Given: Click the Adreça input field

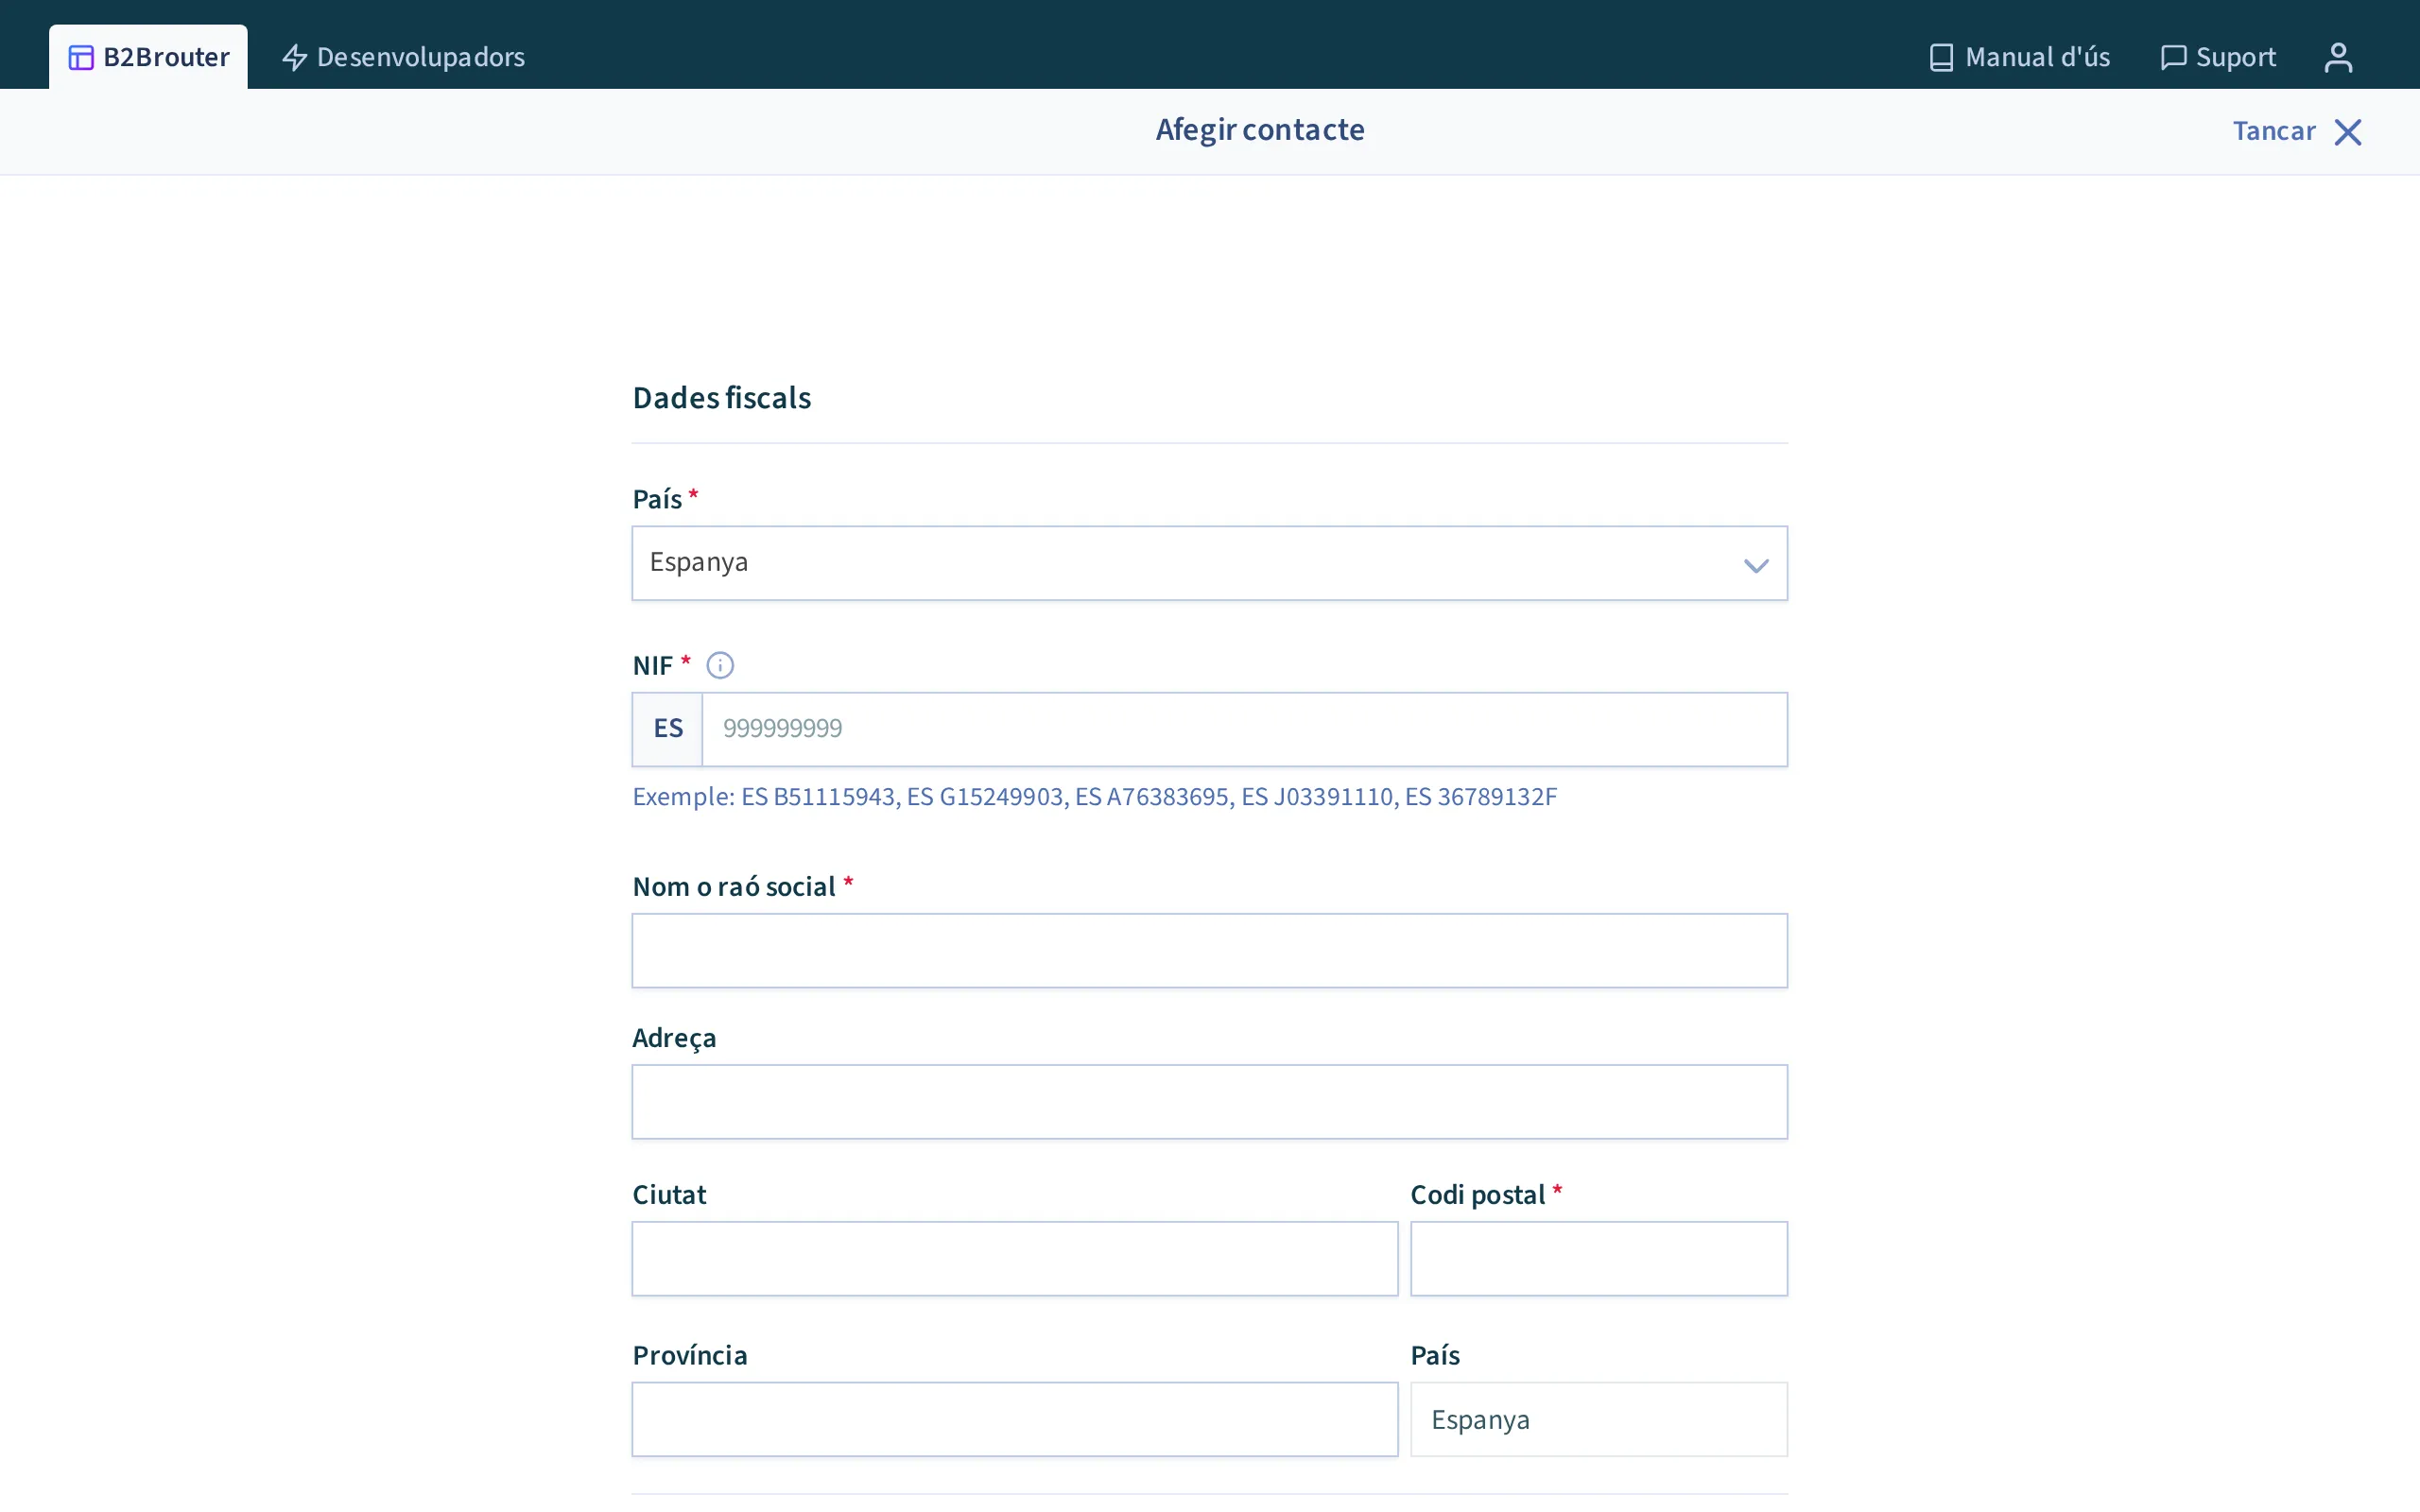Looking at the screenshot, I should pyautogui.click(x=1209, y=1102).
